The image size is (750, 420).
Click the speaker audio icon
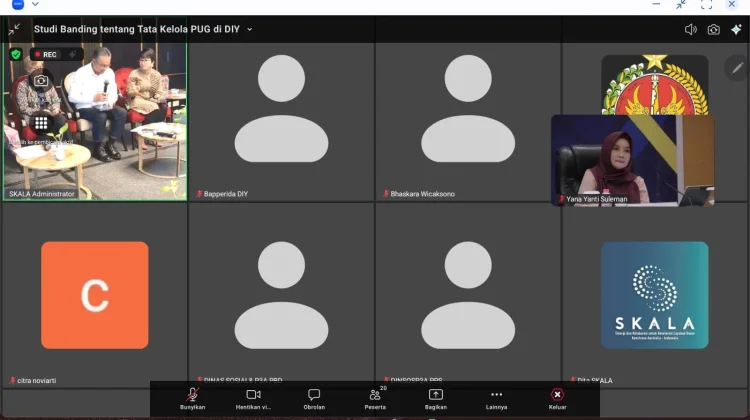(x=690, y=30)
